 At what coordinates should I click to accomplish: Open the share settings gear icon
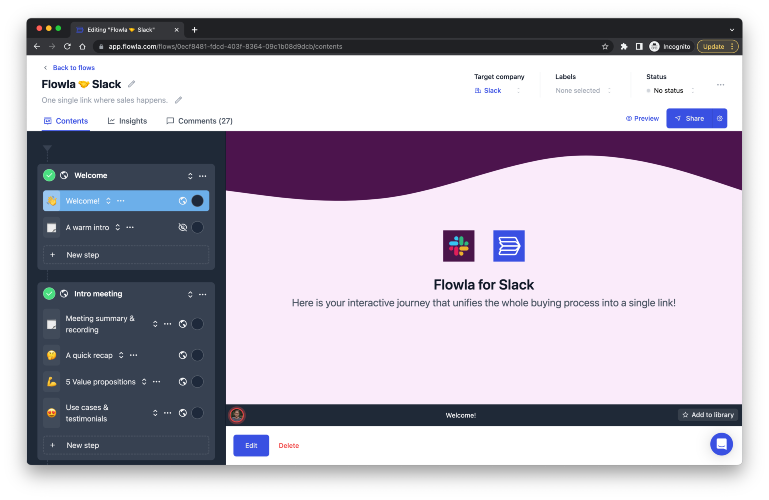pos(719,119)
